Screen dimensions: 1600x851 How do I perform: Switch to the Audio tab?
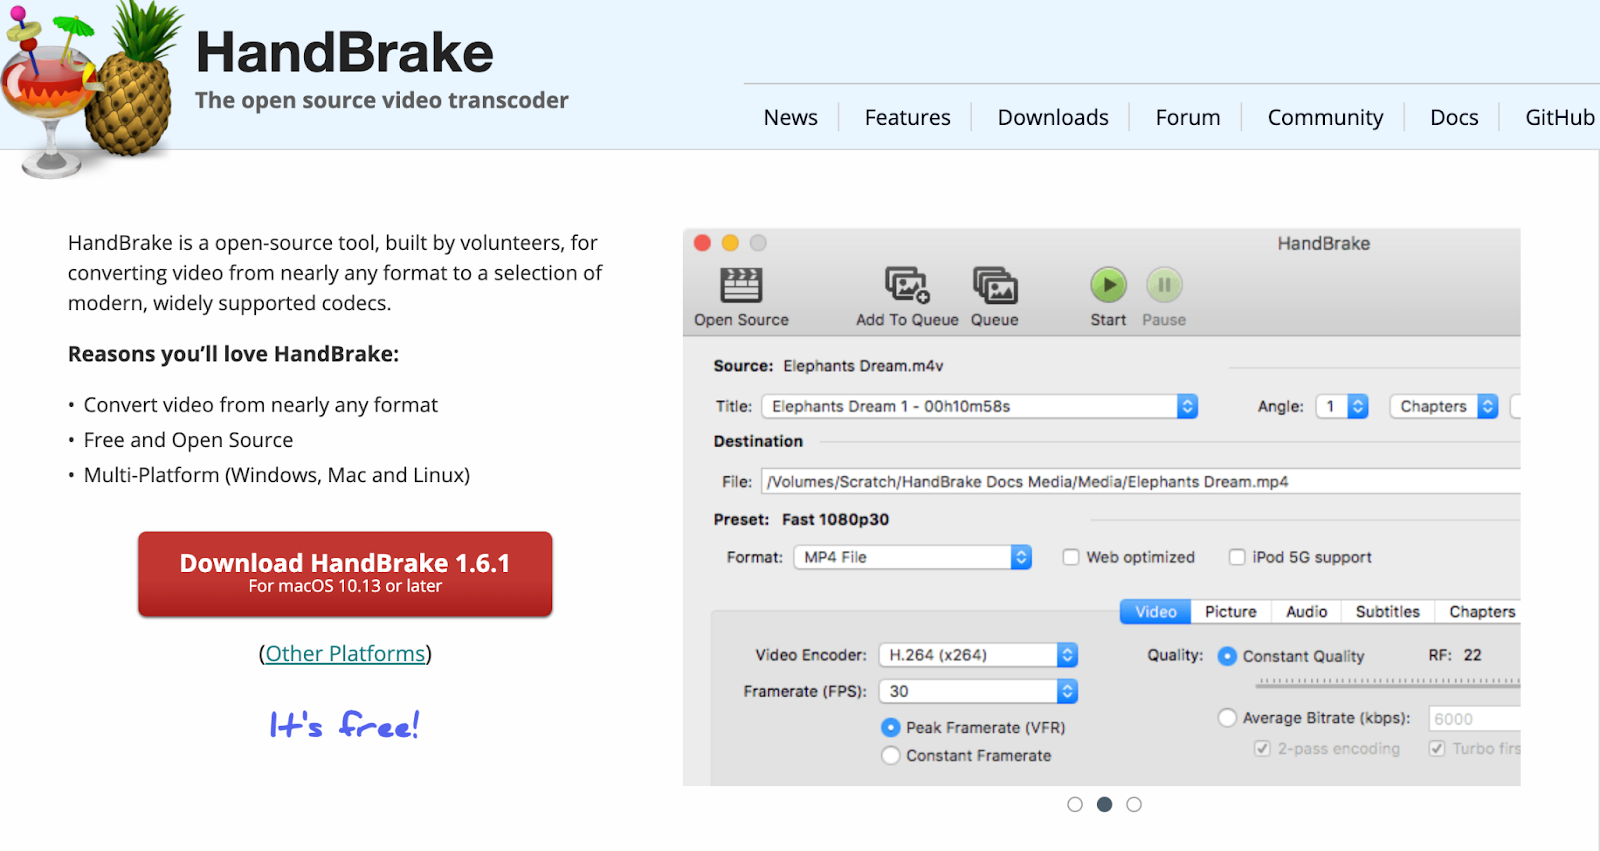click(1307, 612)
